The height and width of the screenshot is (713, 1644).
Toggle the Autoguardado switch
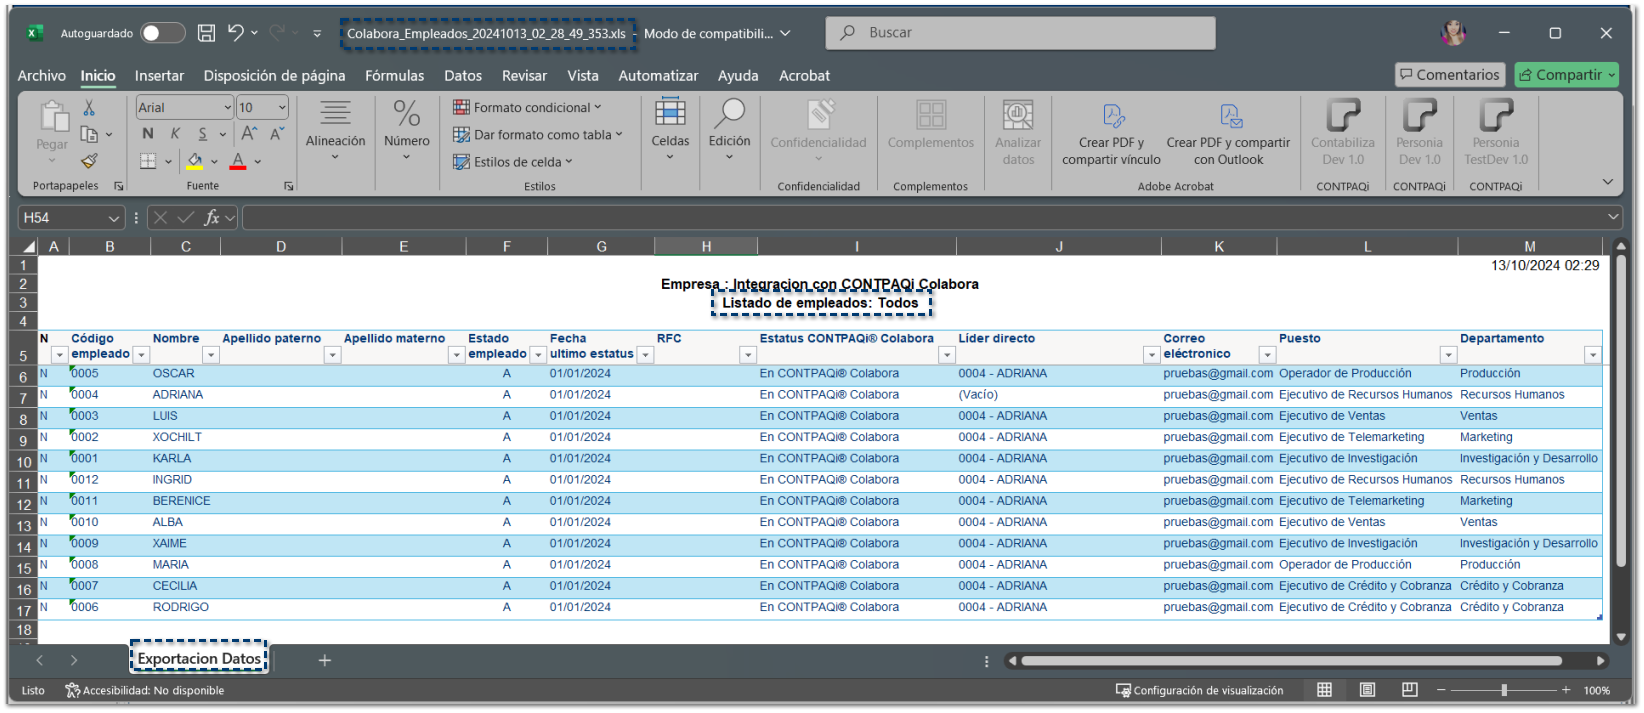tap(162, 33)
